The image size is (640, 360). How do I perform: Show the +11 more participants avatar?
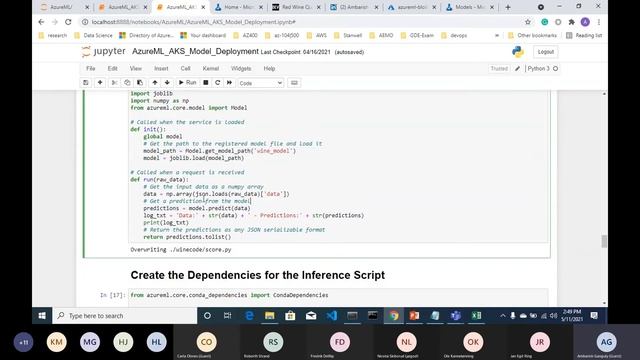[23, 342]
